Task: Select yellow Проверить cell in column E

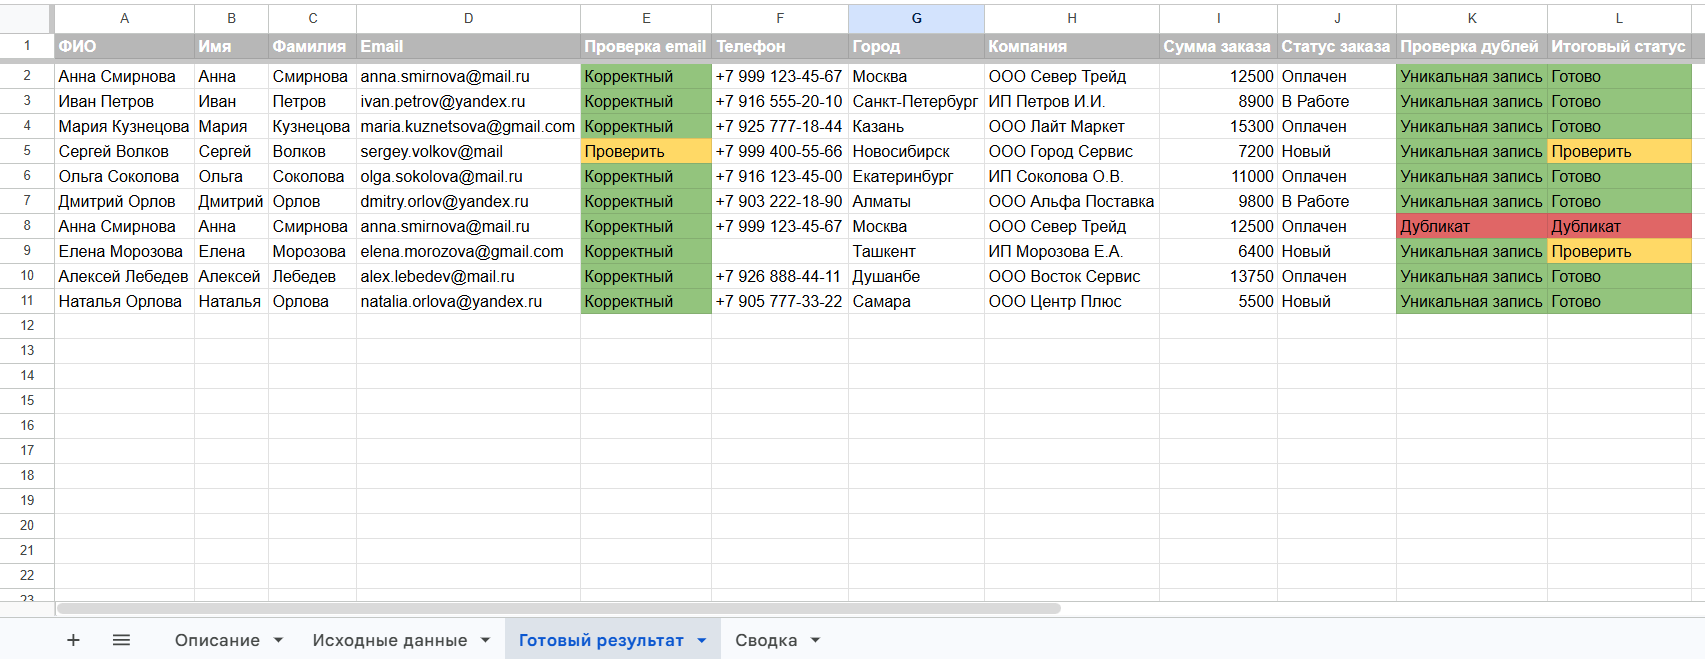Action: [646, 151]
